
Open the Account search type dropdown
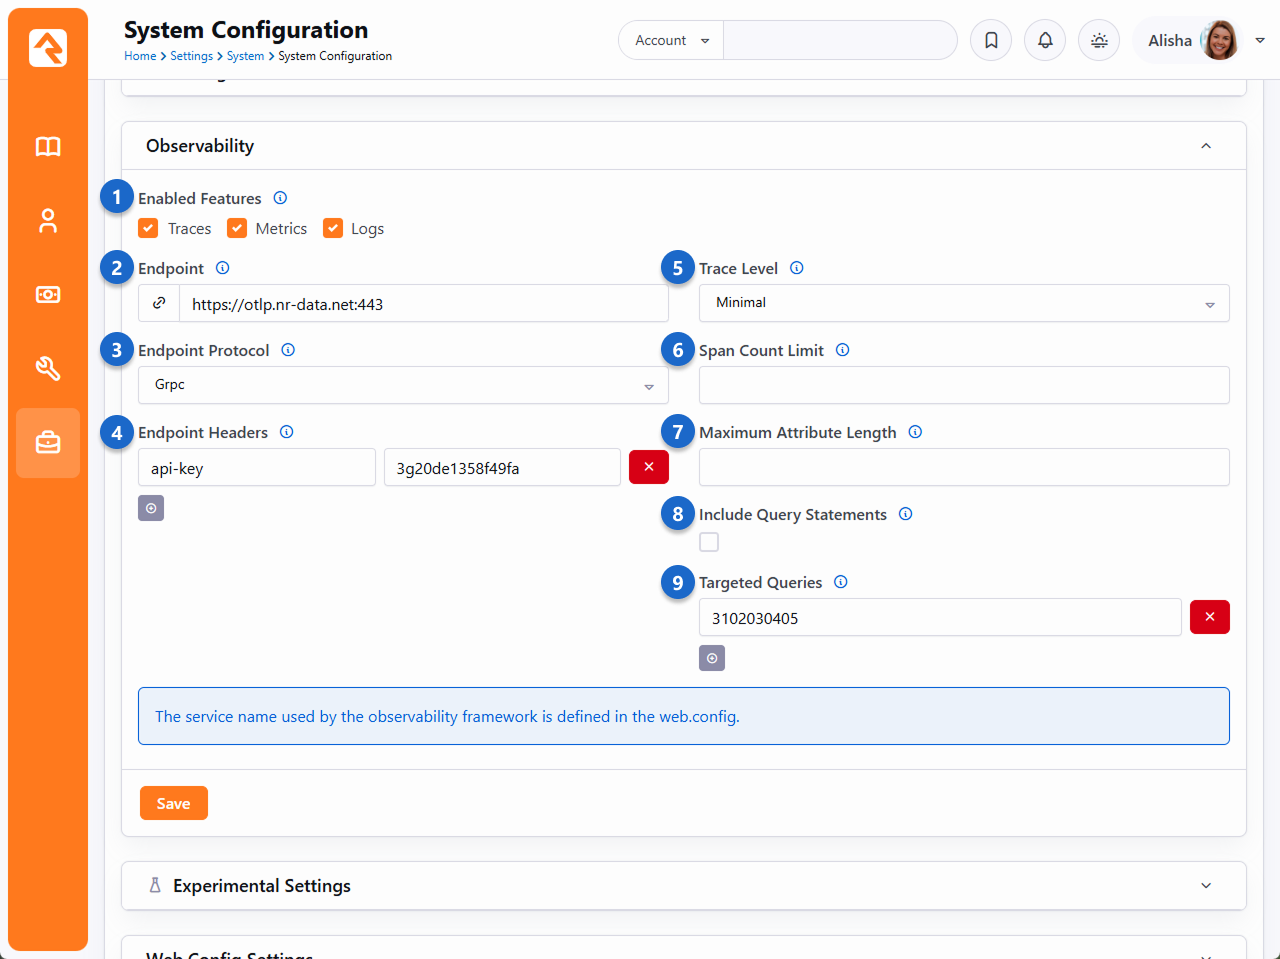coord(671,41)
